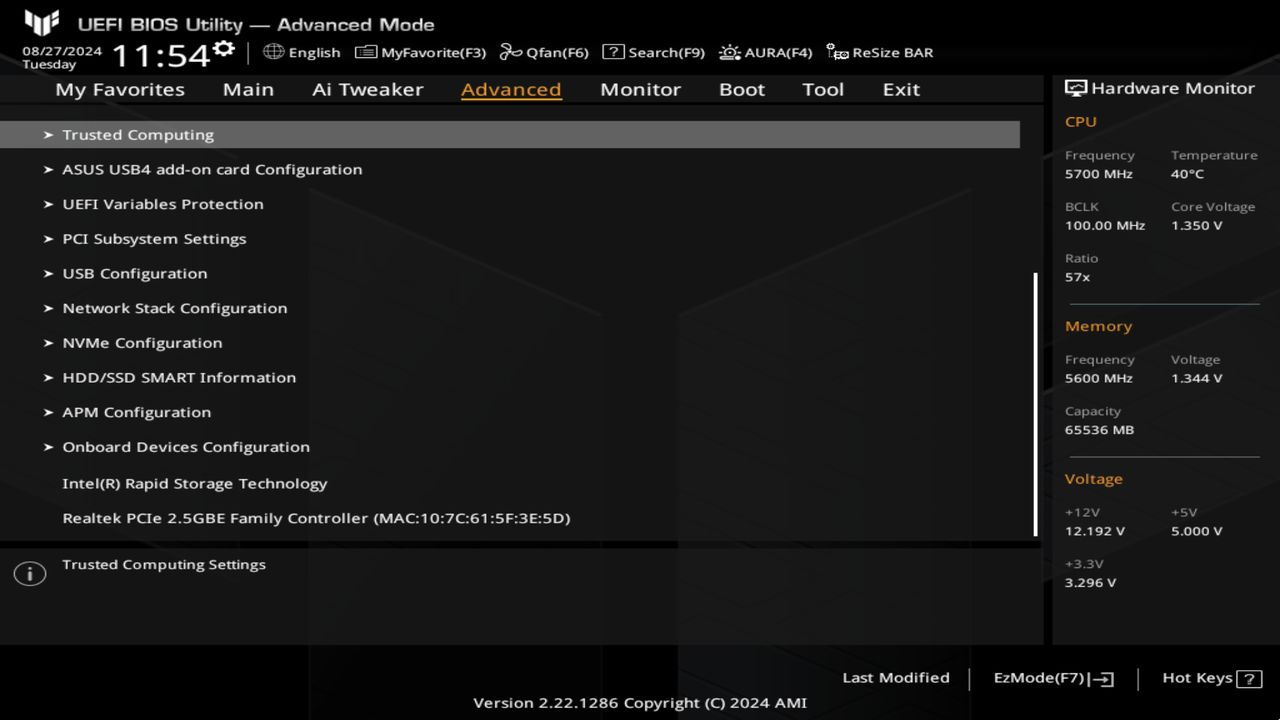Open Qfan(F6) fan icon

(511, 52)
